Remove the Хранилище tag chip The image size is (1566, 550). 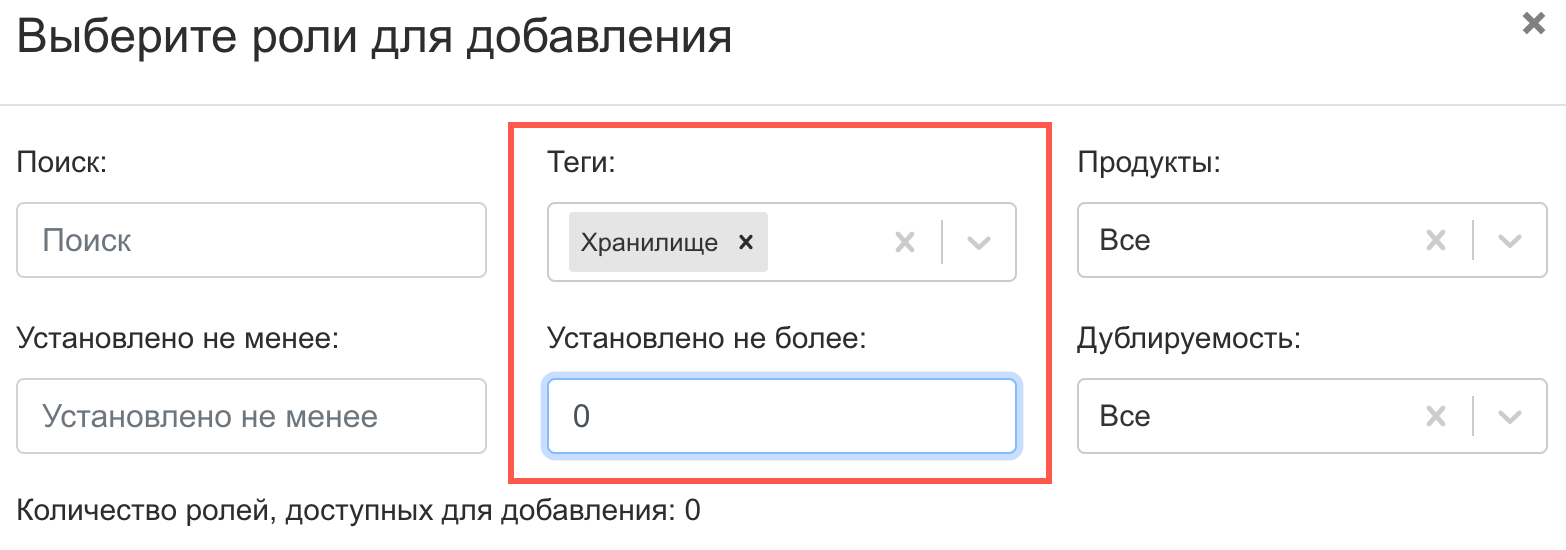click(x=744, y=242)
